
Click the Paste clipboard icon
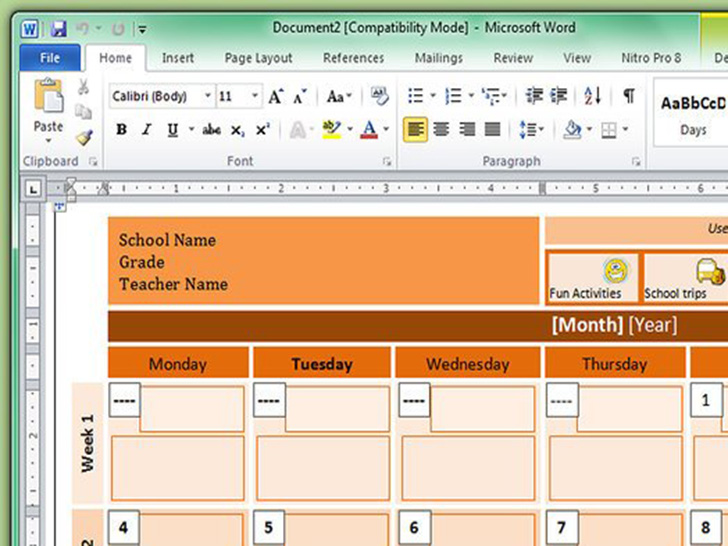(x=48, y=96)
